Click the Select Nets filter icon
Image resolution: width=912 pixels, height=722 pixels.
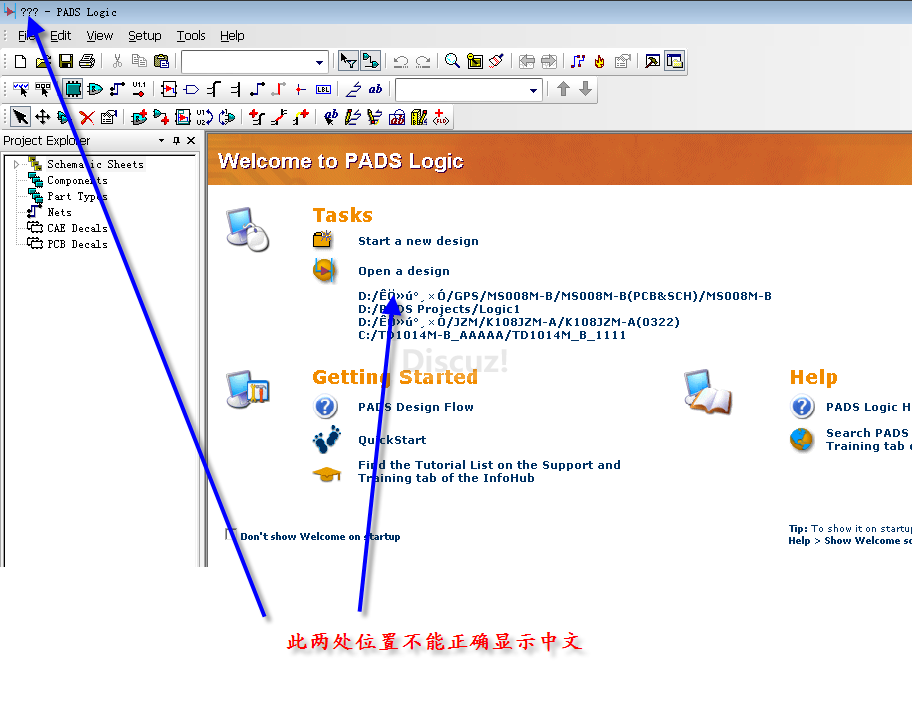point(117,89)
